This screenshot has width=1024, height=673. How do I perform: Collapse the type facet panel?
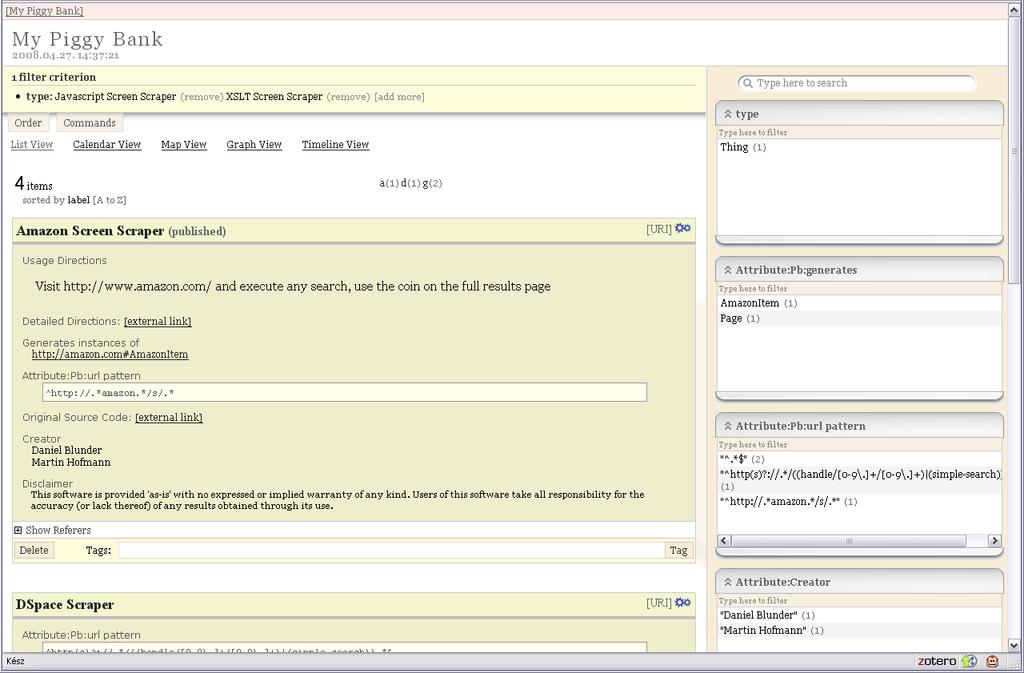pos(728,114)
